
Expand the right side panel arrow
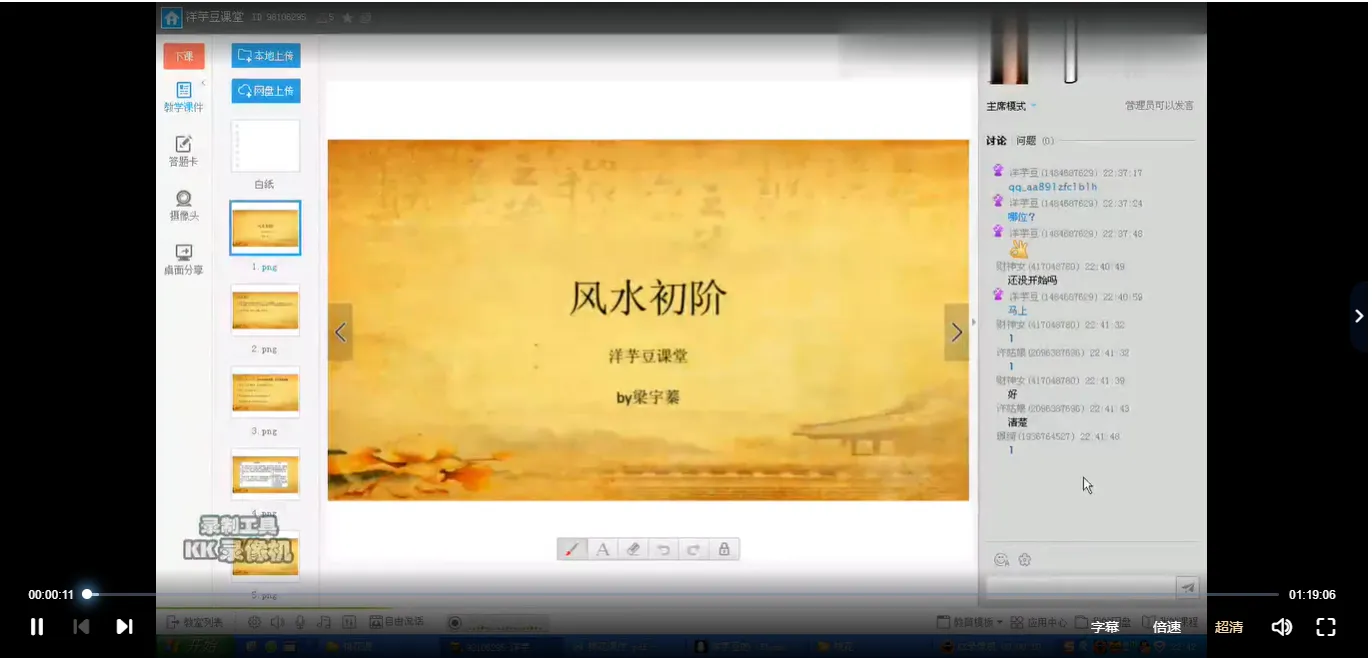tap(1359, 316)
